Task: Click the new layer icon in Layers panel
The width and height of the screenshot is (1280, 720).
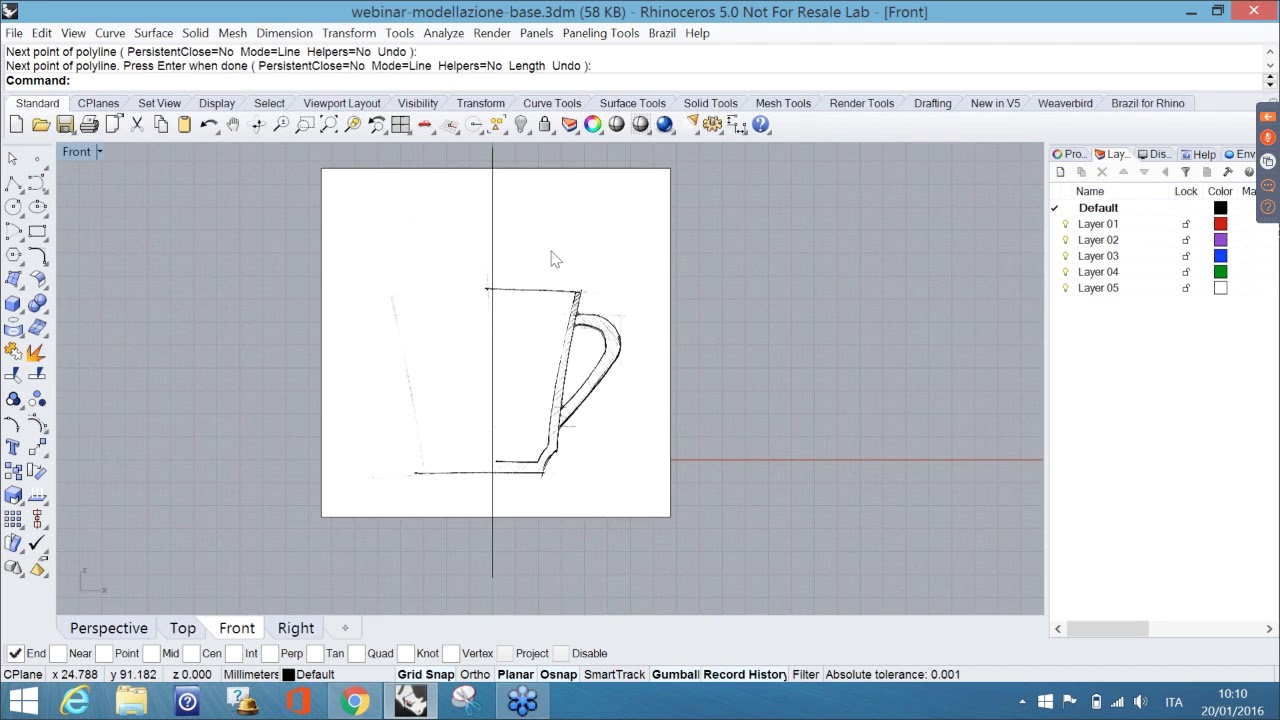Action: coord(1060,172)
